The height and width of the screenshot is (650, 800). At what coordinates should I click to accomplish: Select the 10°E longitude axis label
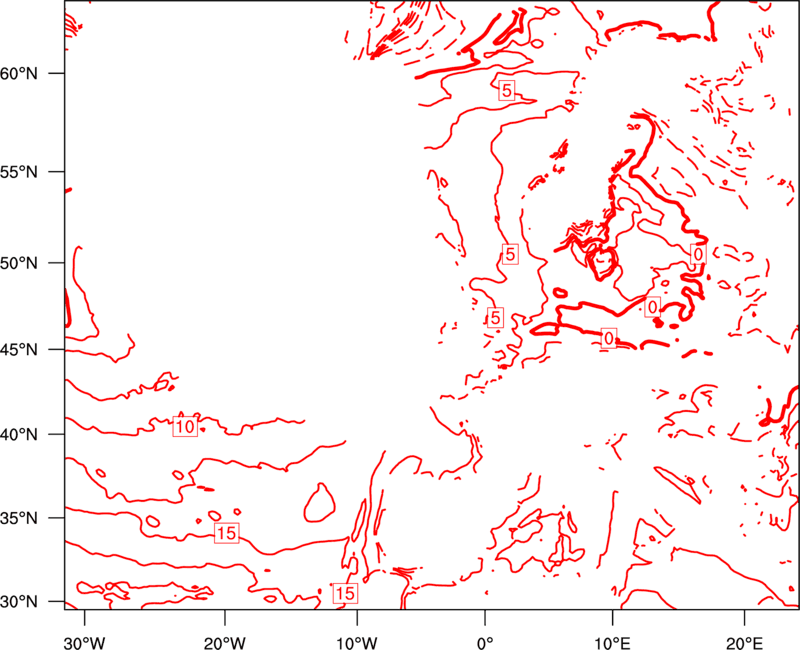[x=612, y=643]
